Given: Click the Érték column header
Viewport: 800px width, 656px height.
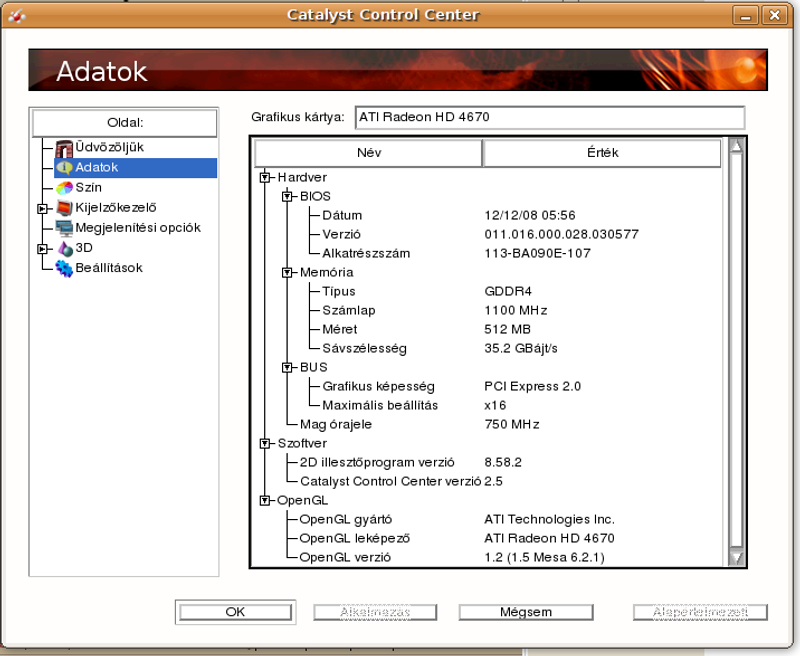Looking at the screenshot, I should click(602, 153).
